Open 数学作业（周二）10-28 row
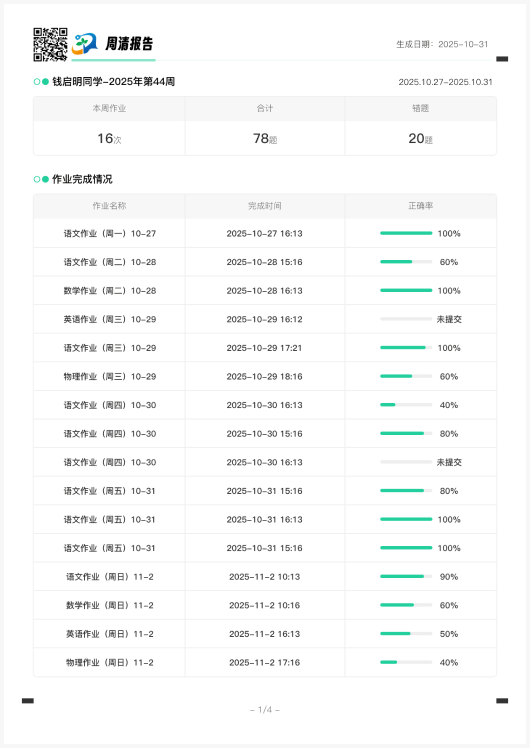 tap(265, 291)
